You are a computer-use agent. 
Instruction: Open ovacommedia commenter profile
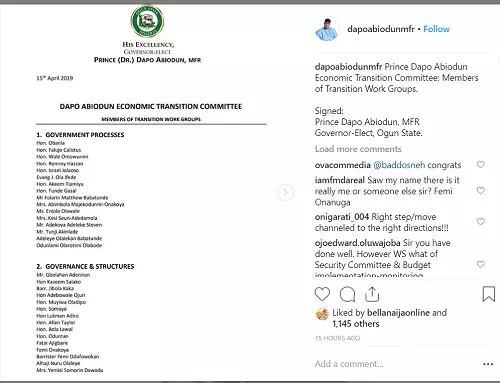(x=343, y=165)
